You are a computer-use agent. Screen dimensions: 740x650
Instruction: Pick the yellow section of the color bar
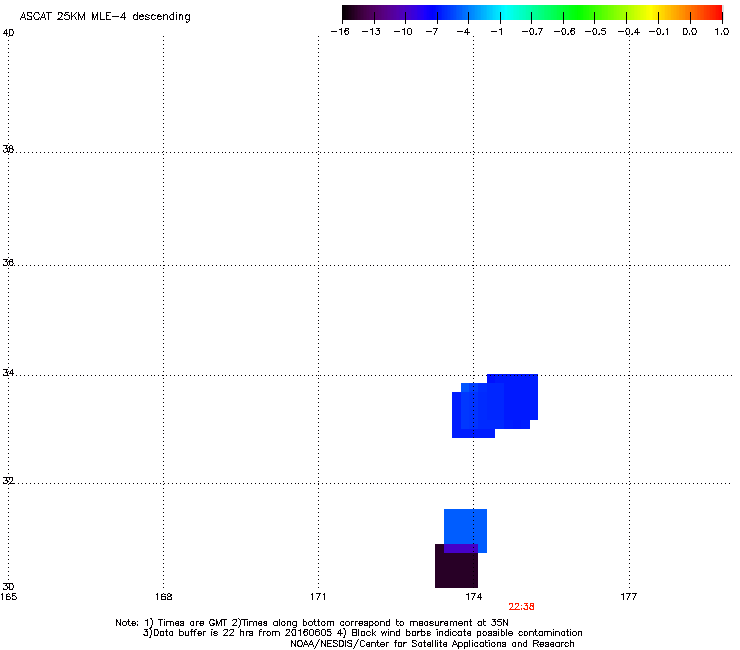point(651,13)
